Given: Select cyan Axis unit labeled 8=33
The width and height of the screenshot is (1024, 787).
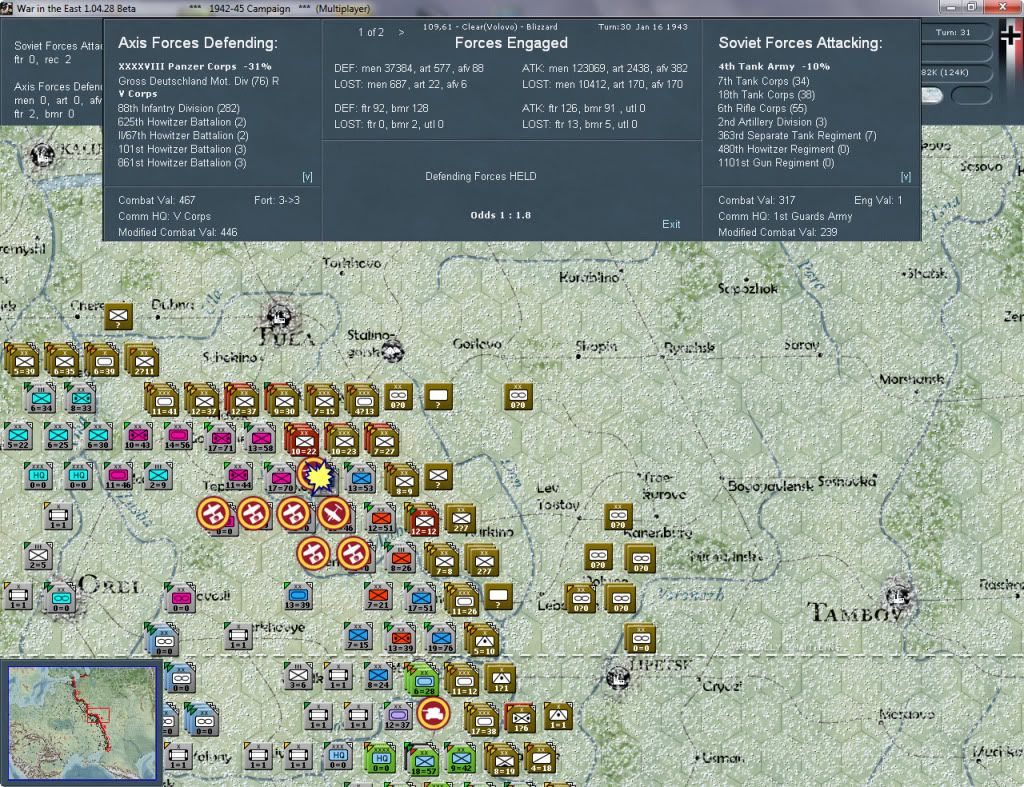Looking at the screenshot, I should point(80,398).
